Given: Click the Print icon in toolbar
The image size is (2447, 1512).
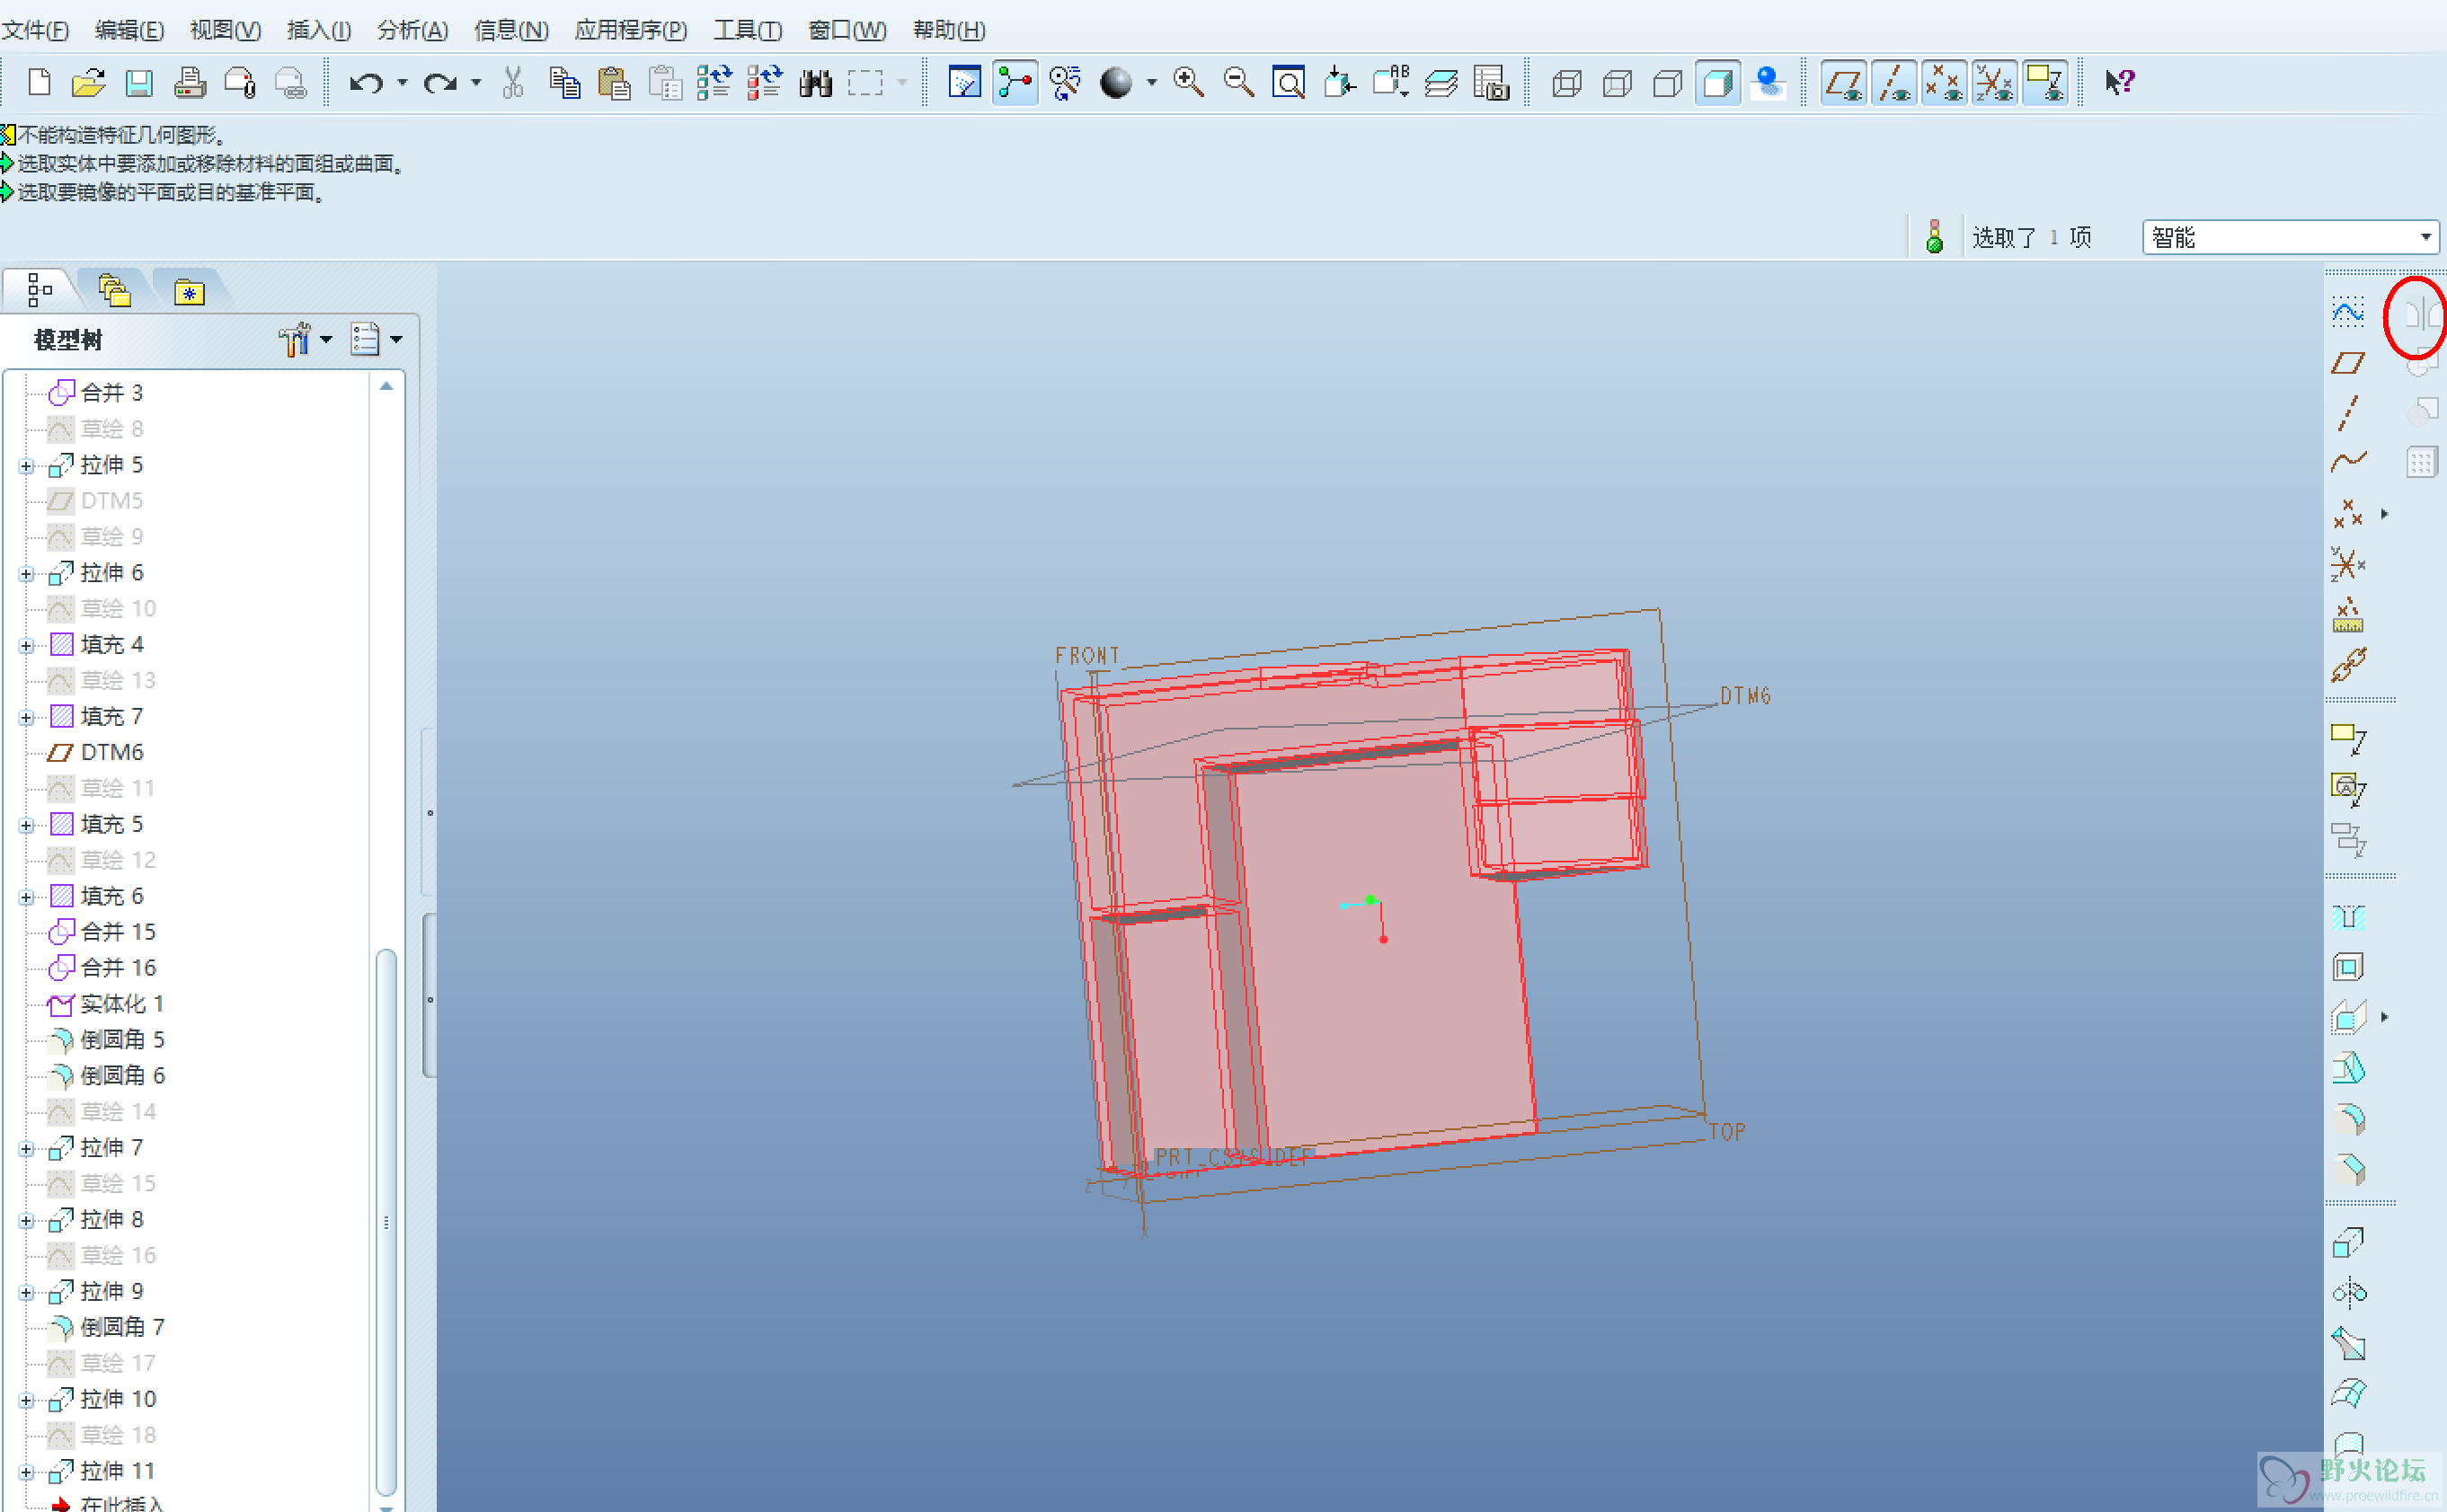Looking at the screenshot, I should pos(190,83).
